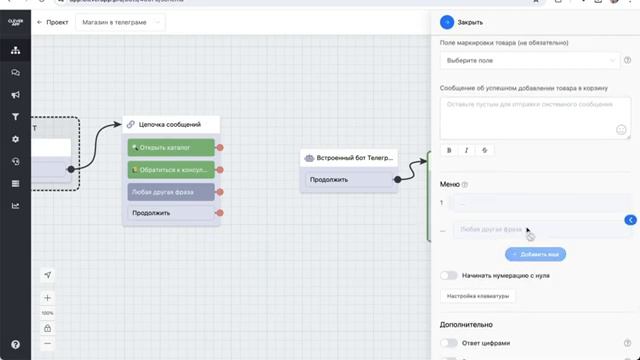Open the analytics chart icon in sidebar
The image size is (640, 360).
[x=16, y=206]
